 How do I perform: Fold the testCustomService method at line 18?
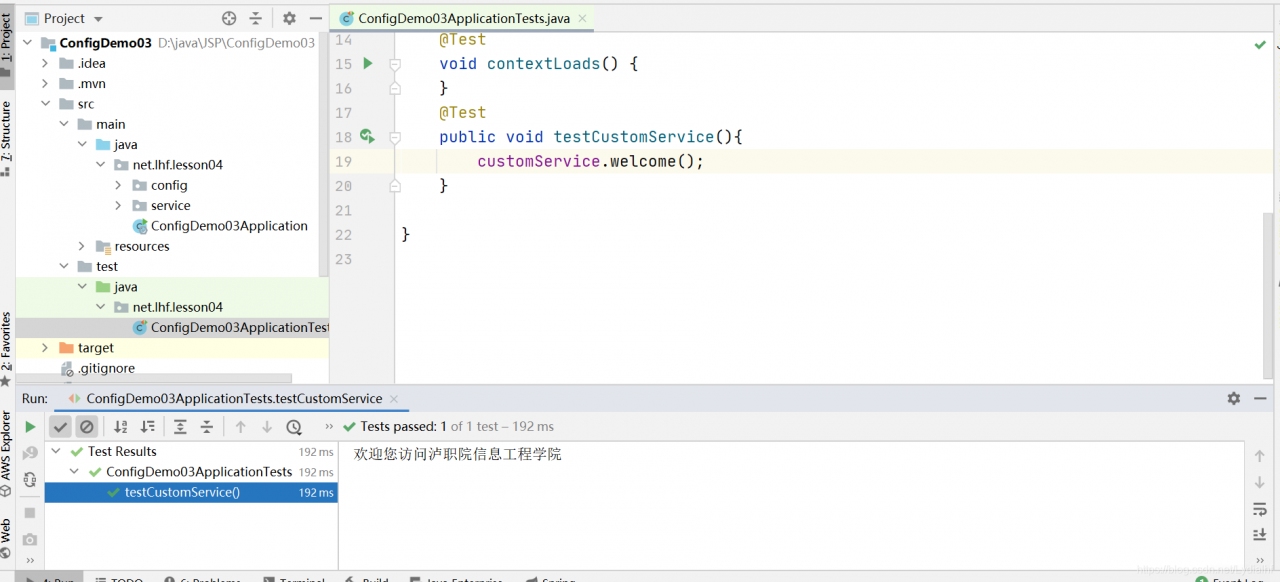click(x=395, y=137)
